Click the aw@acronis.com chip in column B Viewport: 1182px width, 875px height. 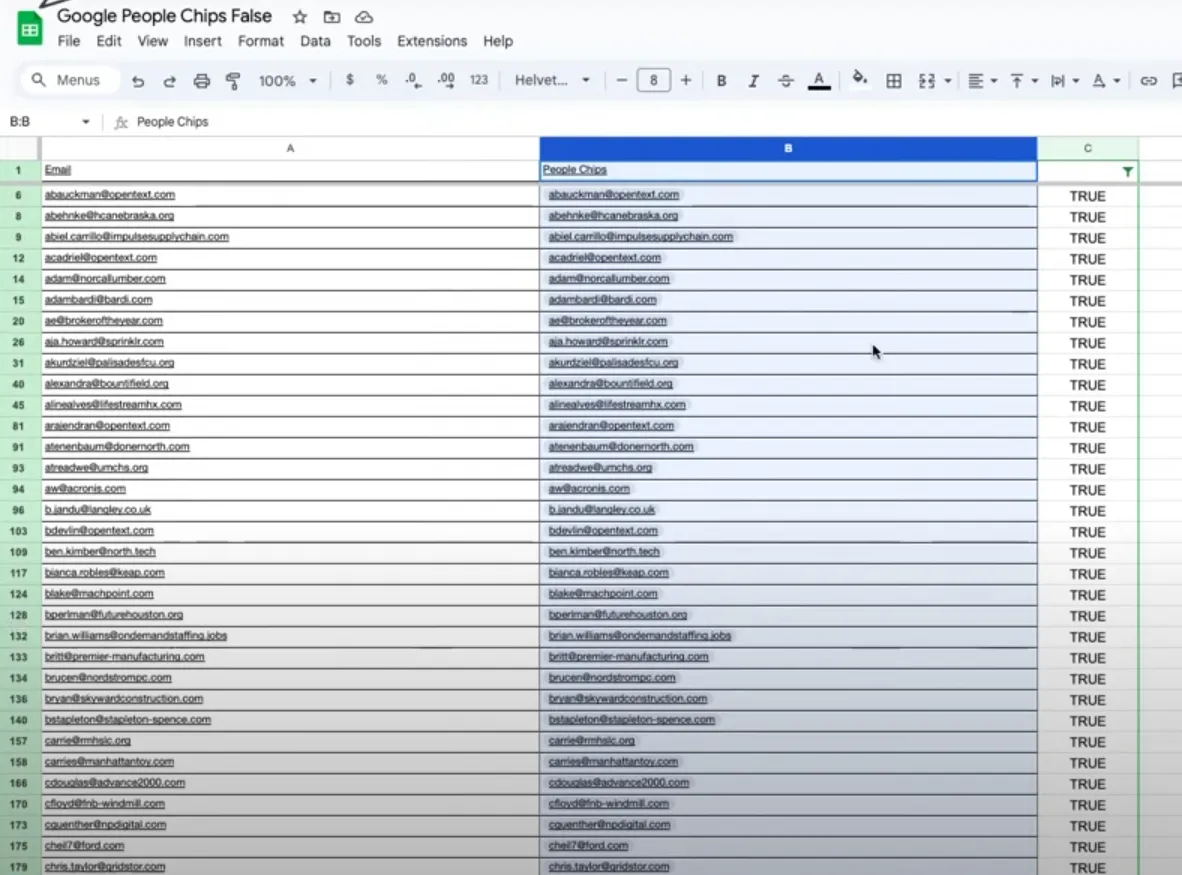point(589,489)
